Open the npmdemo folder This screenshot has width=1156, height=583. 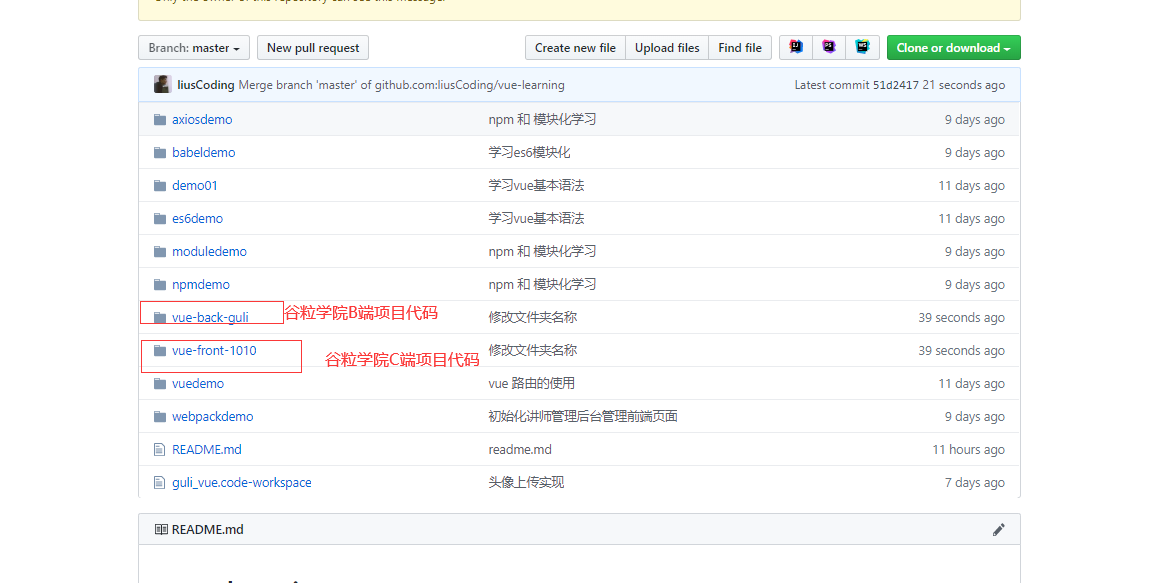tap(201, 284)
